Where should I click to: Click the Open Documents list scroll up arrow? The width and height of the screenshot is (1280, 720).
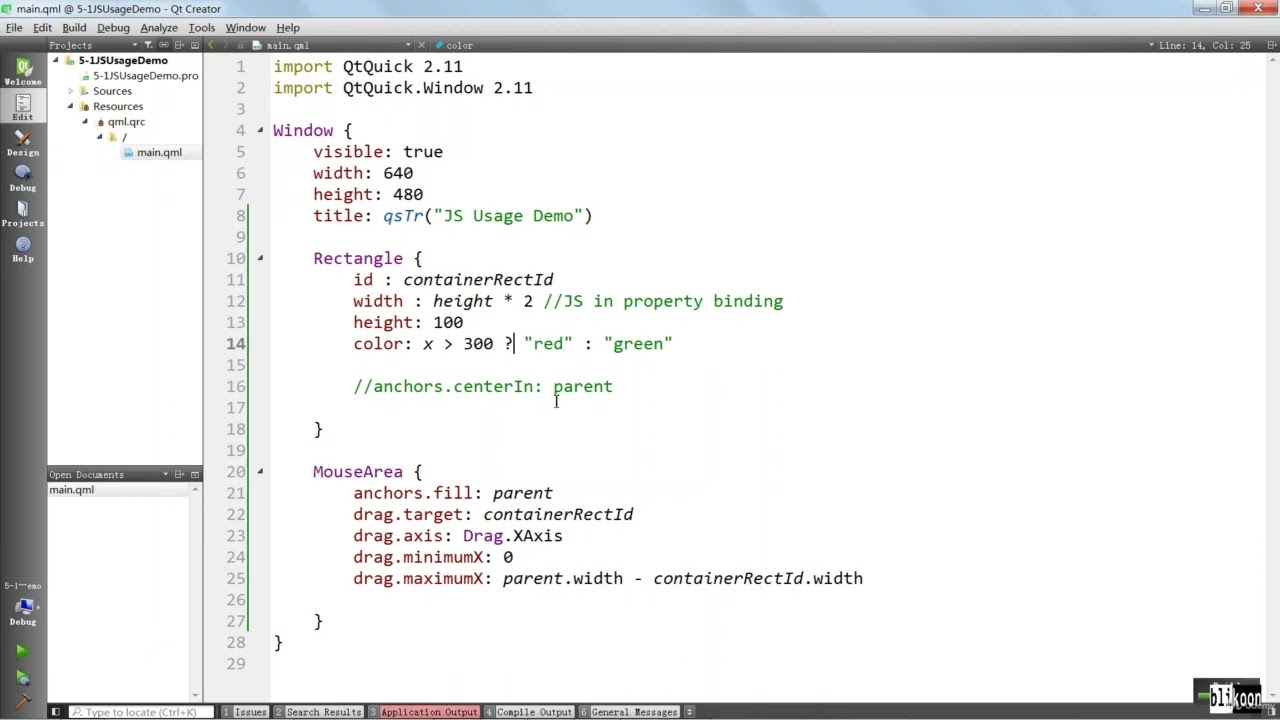[196, 490]
